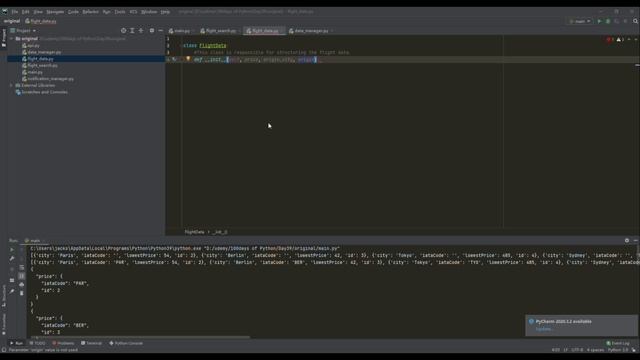Screen dimensions: 640x360
Task: Open the Tools menu
Action: (x=120, y=12)
